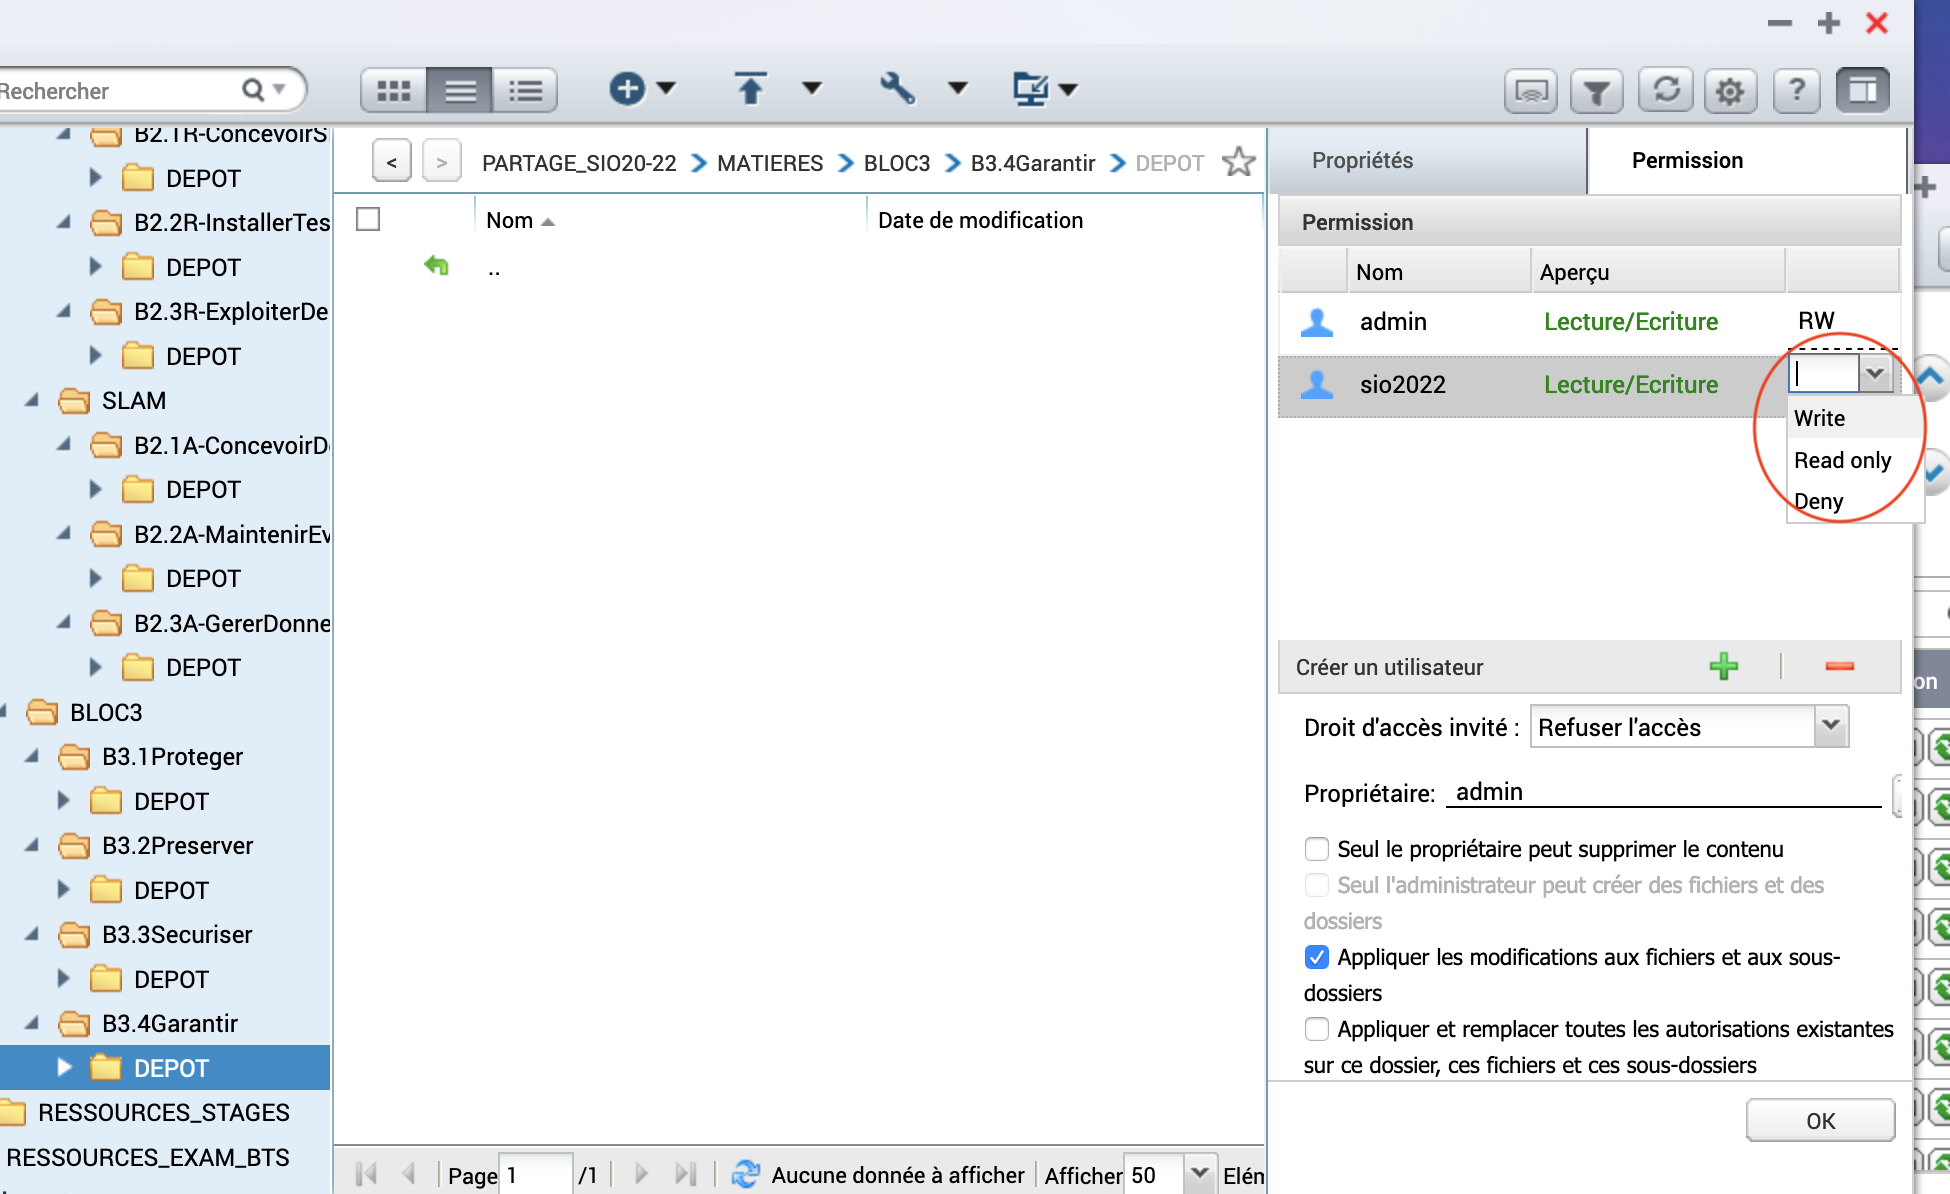Uncheck apply changes to files and subfolders

coord(1317,957)
